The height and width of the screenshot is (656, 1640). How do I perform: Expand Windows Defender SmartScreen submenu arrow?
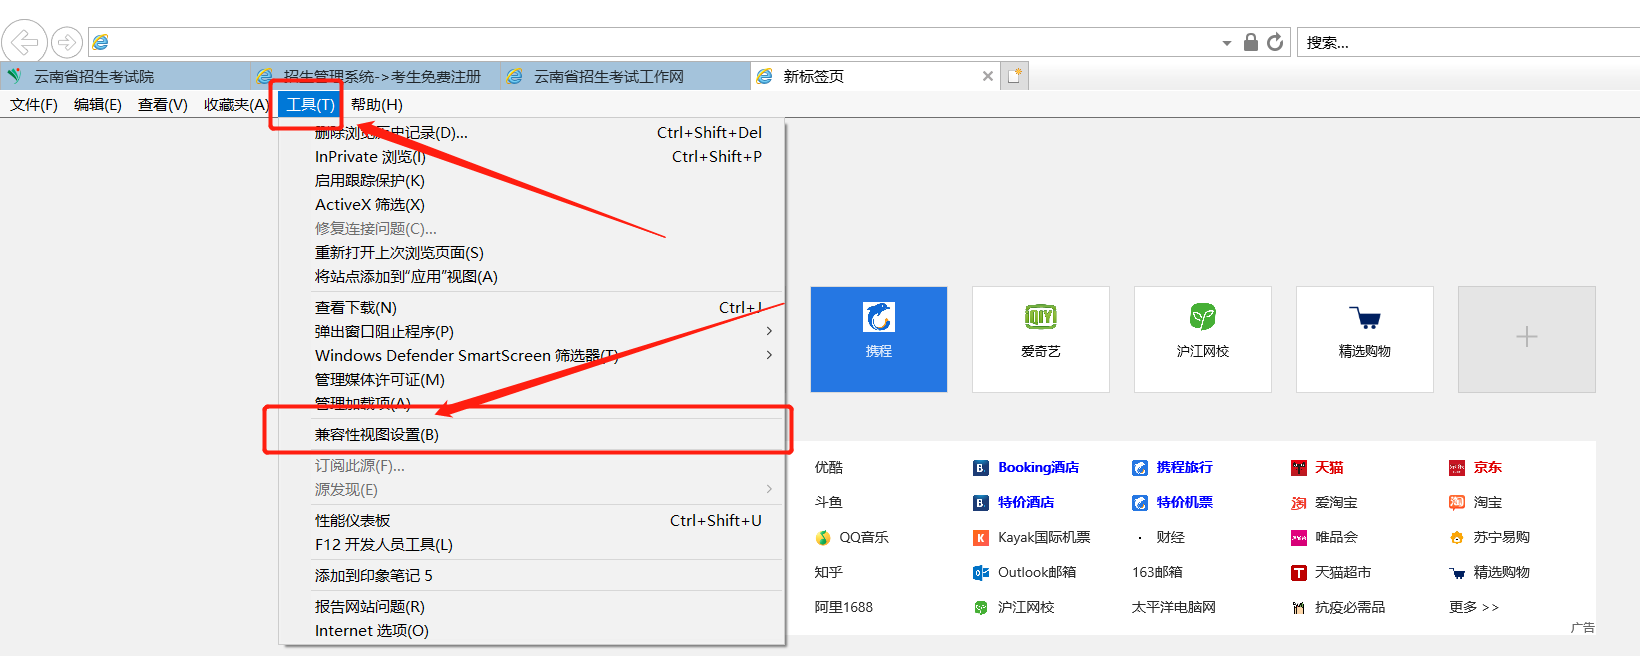pyautogui.click(x=768, y=355)
